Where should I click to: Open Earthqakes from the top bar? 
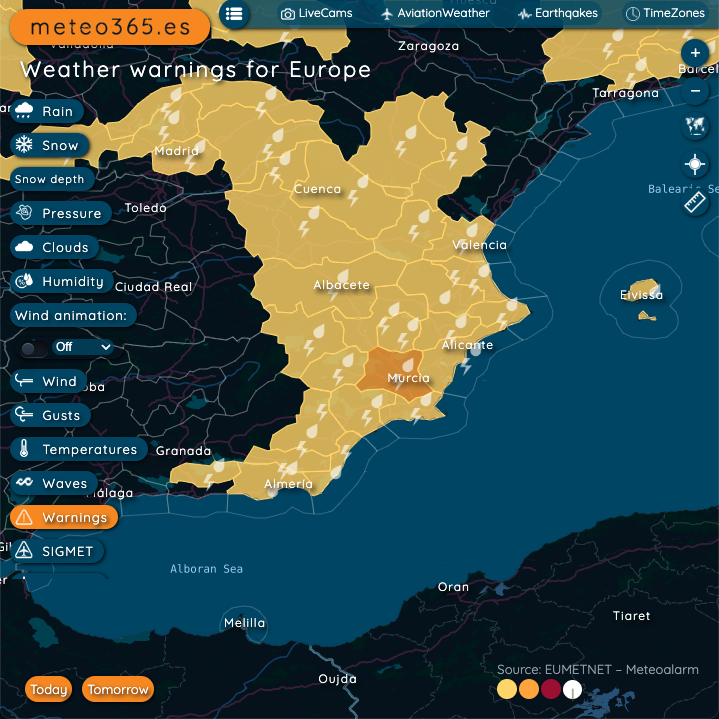click(558, 13)
